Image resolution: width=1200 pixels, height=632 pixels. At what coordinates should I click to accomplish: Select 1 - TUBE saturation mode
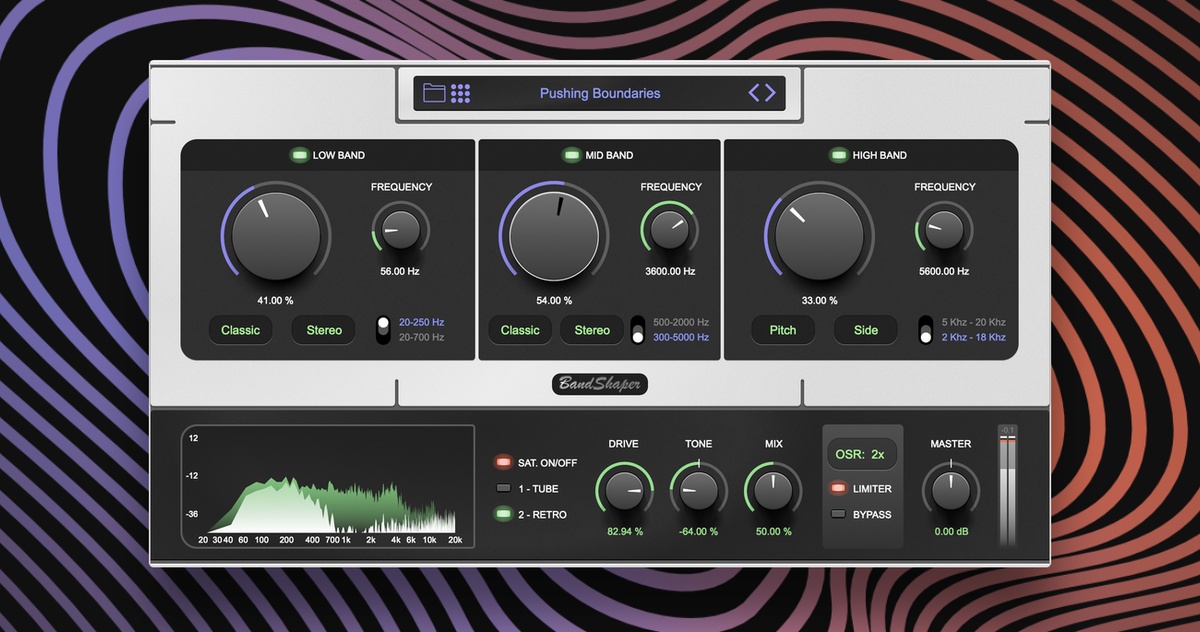(503, 489)
